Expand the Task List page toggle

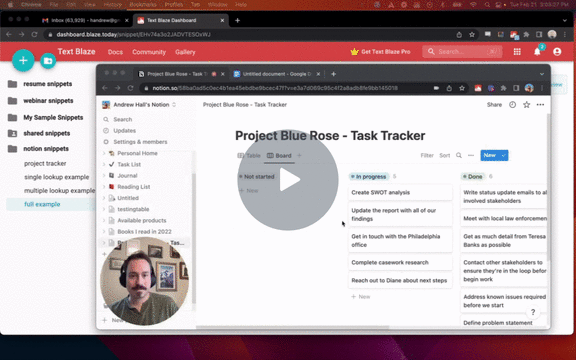pyautogui.click(x=104, y=165)
